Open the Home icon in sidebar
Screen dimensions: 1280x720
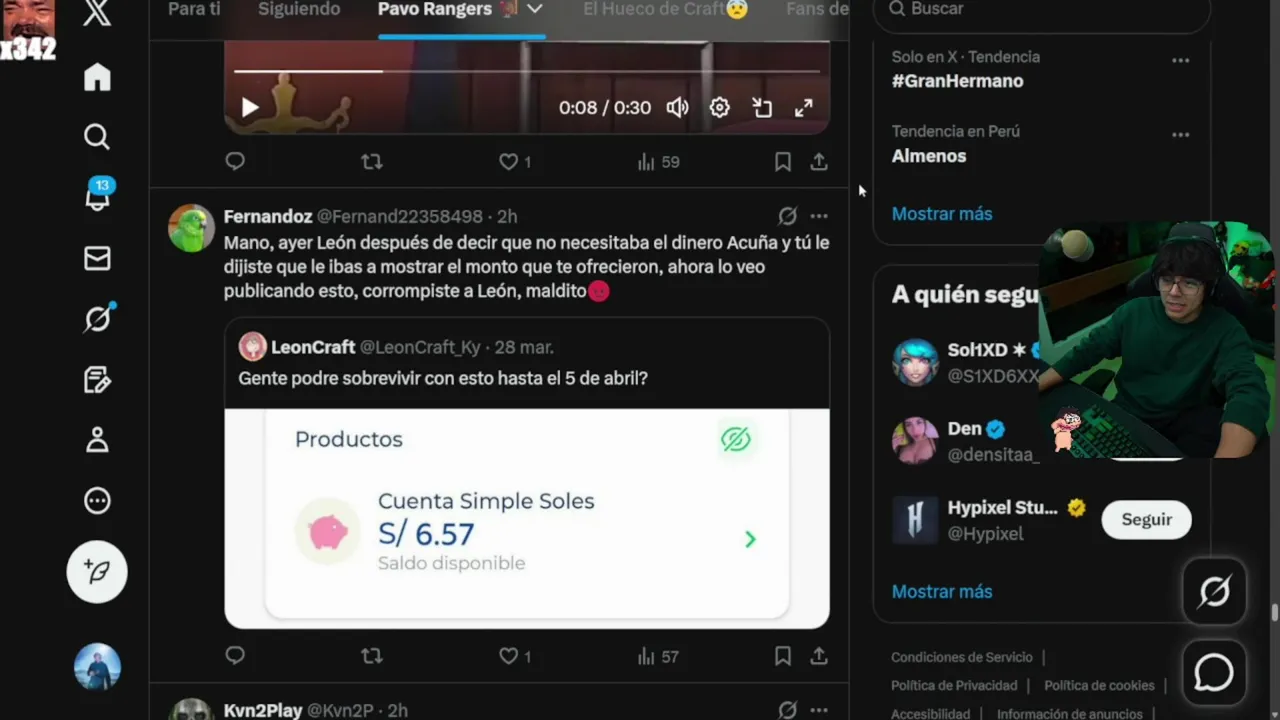(97, 77)
